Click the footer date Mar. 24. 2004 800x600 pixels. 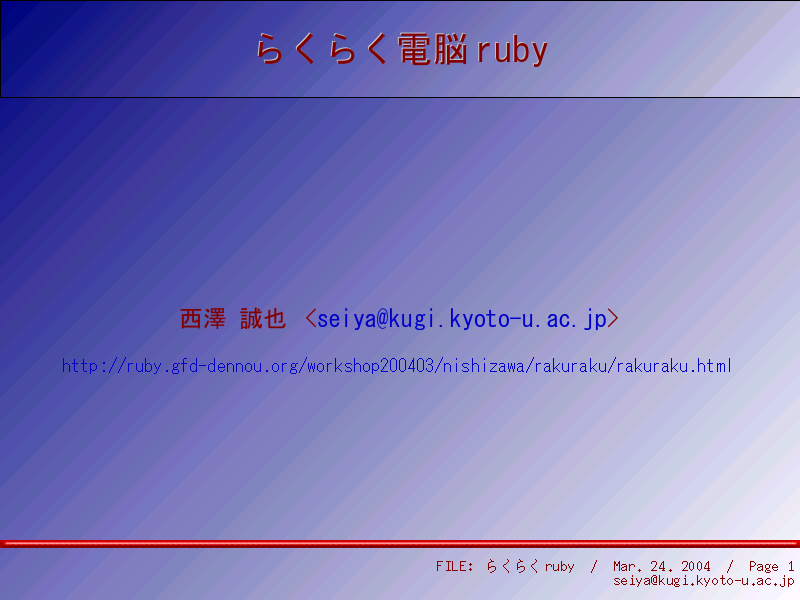coord(662,566)
